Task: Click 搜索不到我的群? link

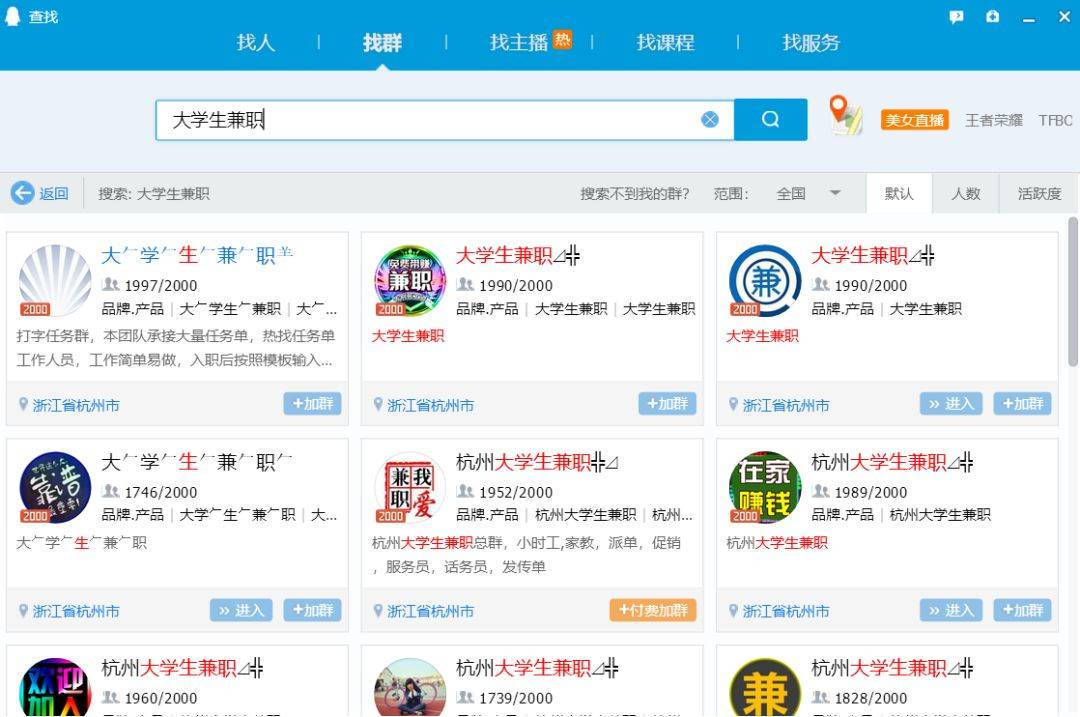Action: tap(634, 194)
